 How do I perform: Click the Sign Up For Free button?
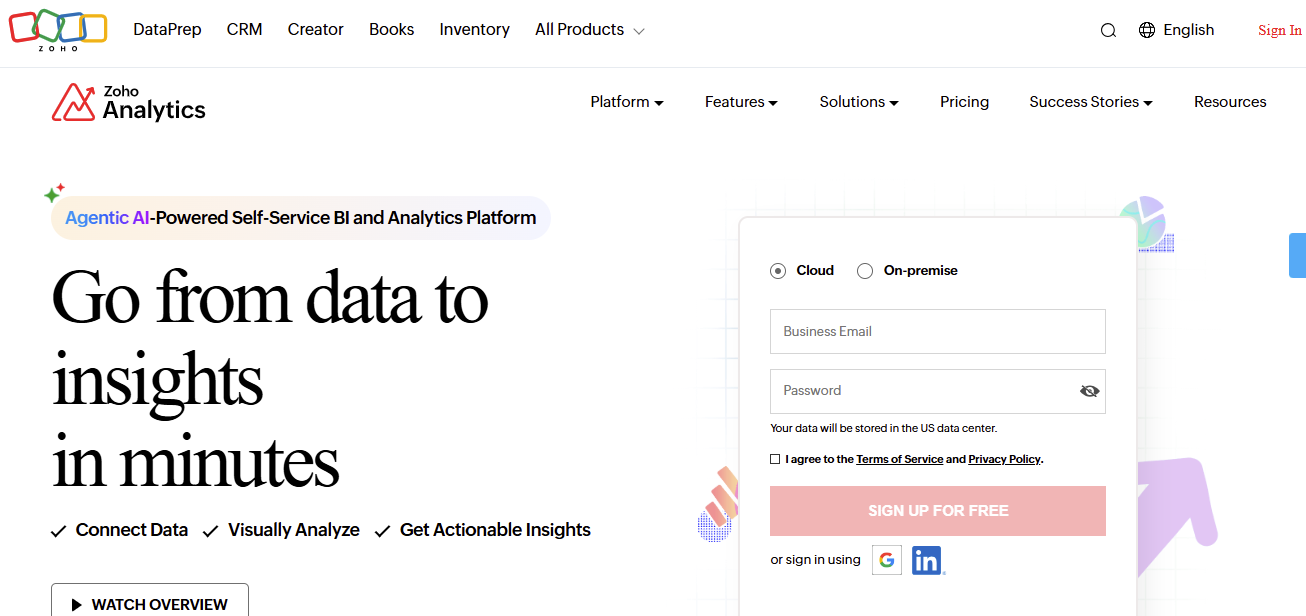937,510
